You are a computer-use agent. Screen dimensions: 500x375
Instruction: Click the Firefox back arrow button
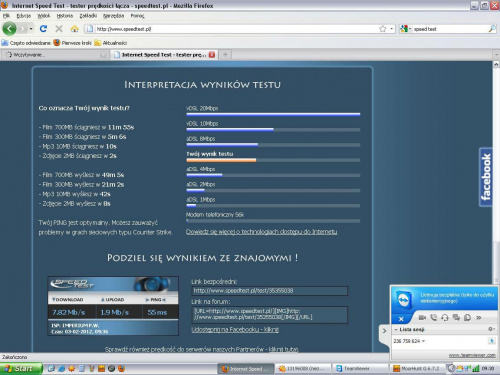(9, 29)
